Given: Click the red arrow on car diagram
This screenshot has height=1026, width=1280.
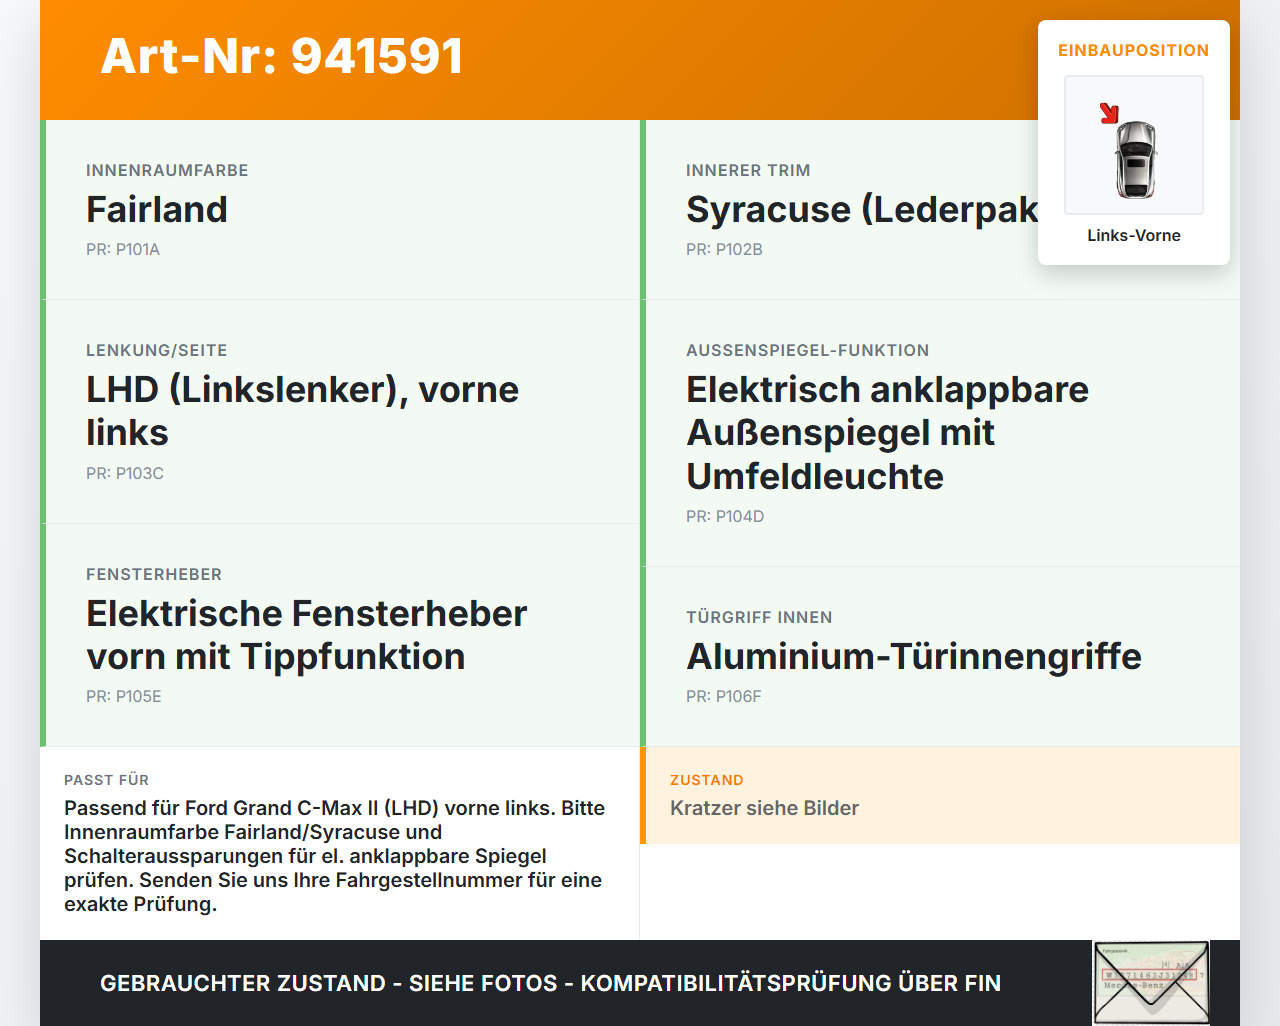Looking at the screenshot, I should tap(1109, 113).
